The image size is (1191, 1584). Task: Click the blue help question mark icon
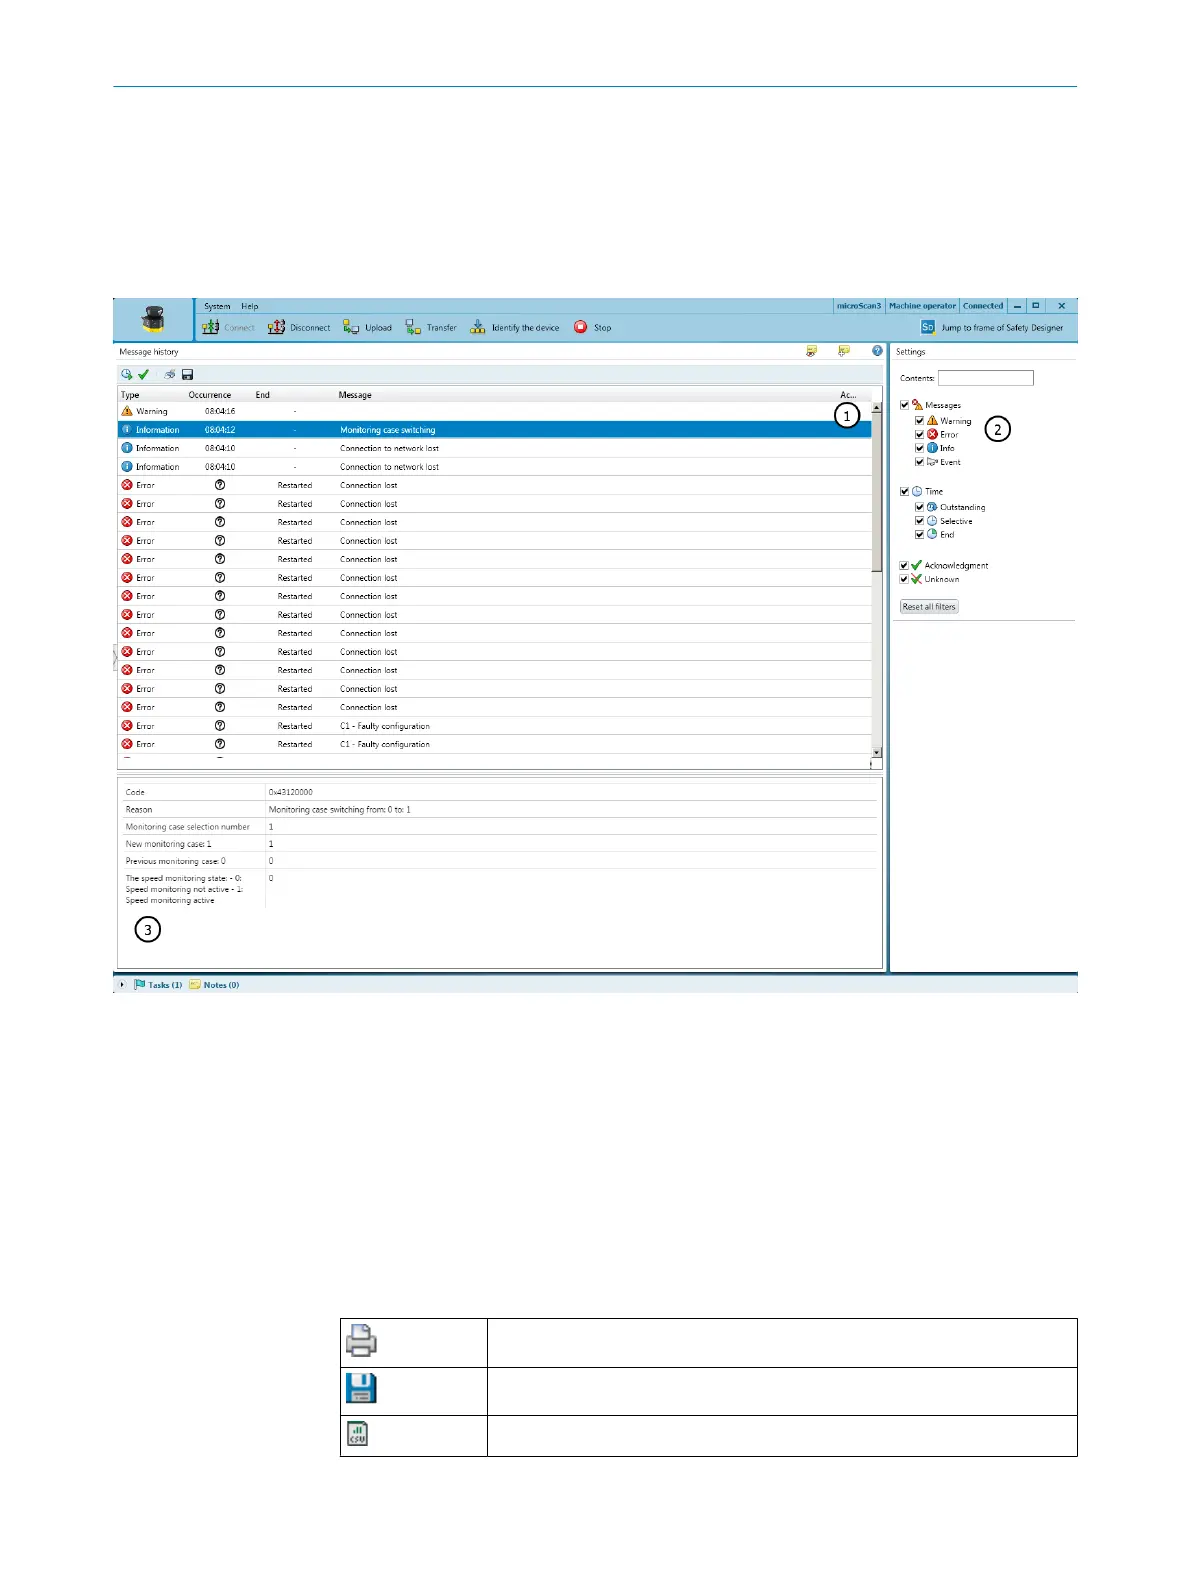877,351
